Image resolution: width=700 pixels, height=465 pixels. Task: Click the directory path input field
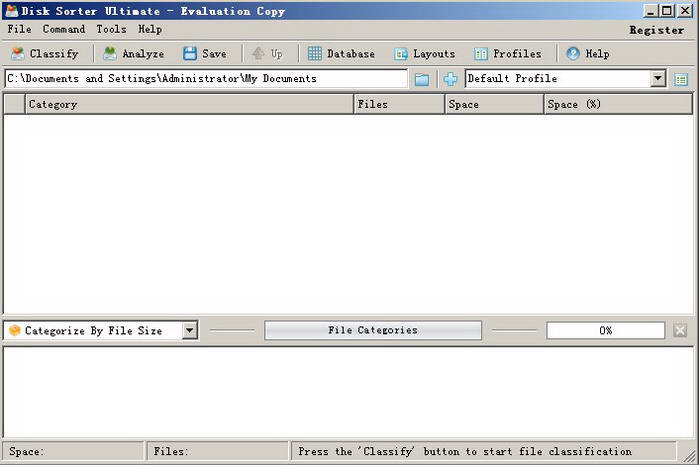click(x=206, y=79)
